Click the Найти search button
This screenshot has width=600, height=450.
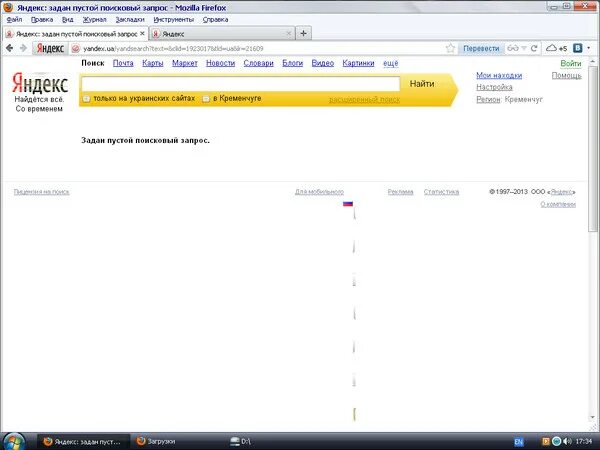pyautogui.click(x=422, y=84)
